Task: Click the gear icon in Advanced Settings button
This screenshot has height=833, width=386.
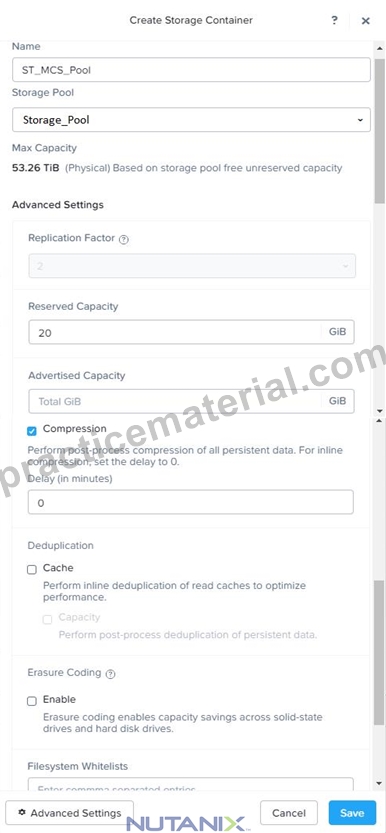Action: click(22, 812)
